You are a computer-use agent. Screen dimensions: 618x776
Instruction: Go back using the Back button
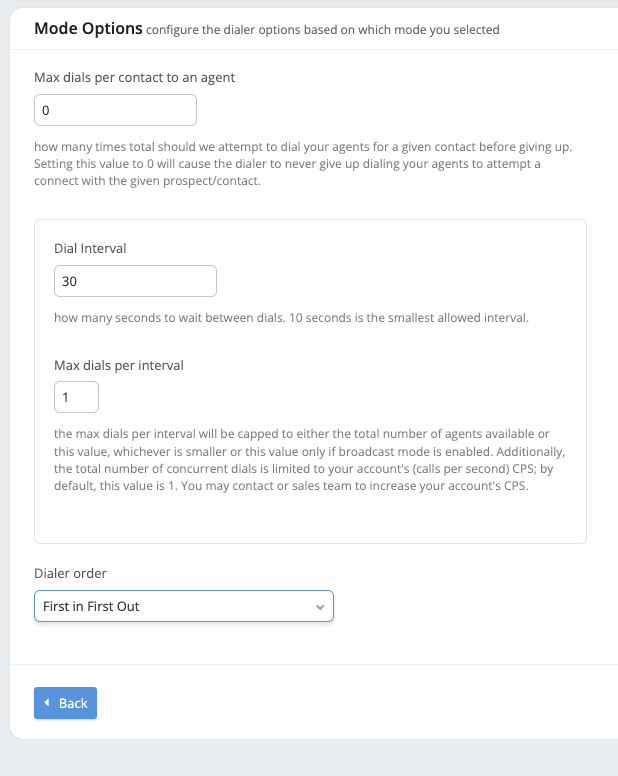65,703
